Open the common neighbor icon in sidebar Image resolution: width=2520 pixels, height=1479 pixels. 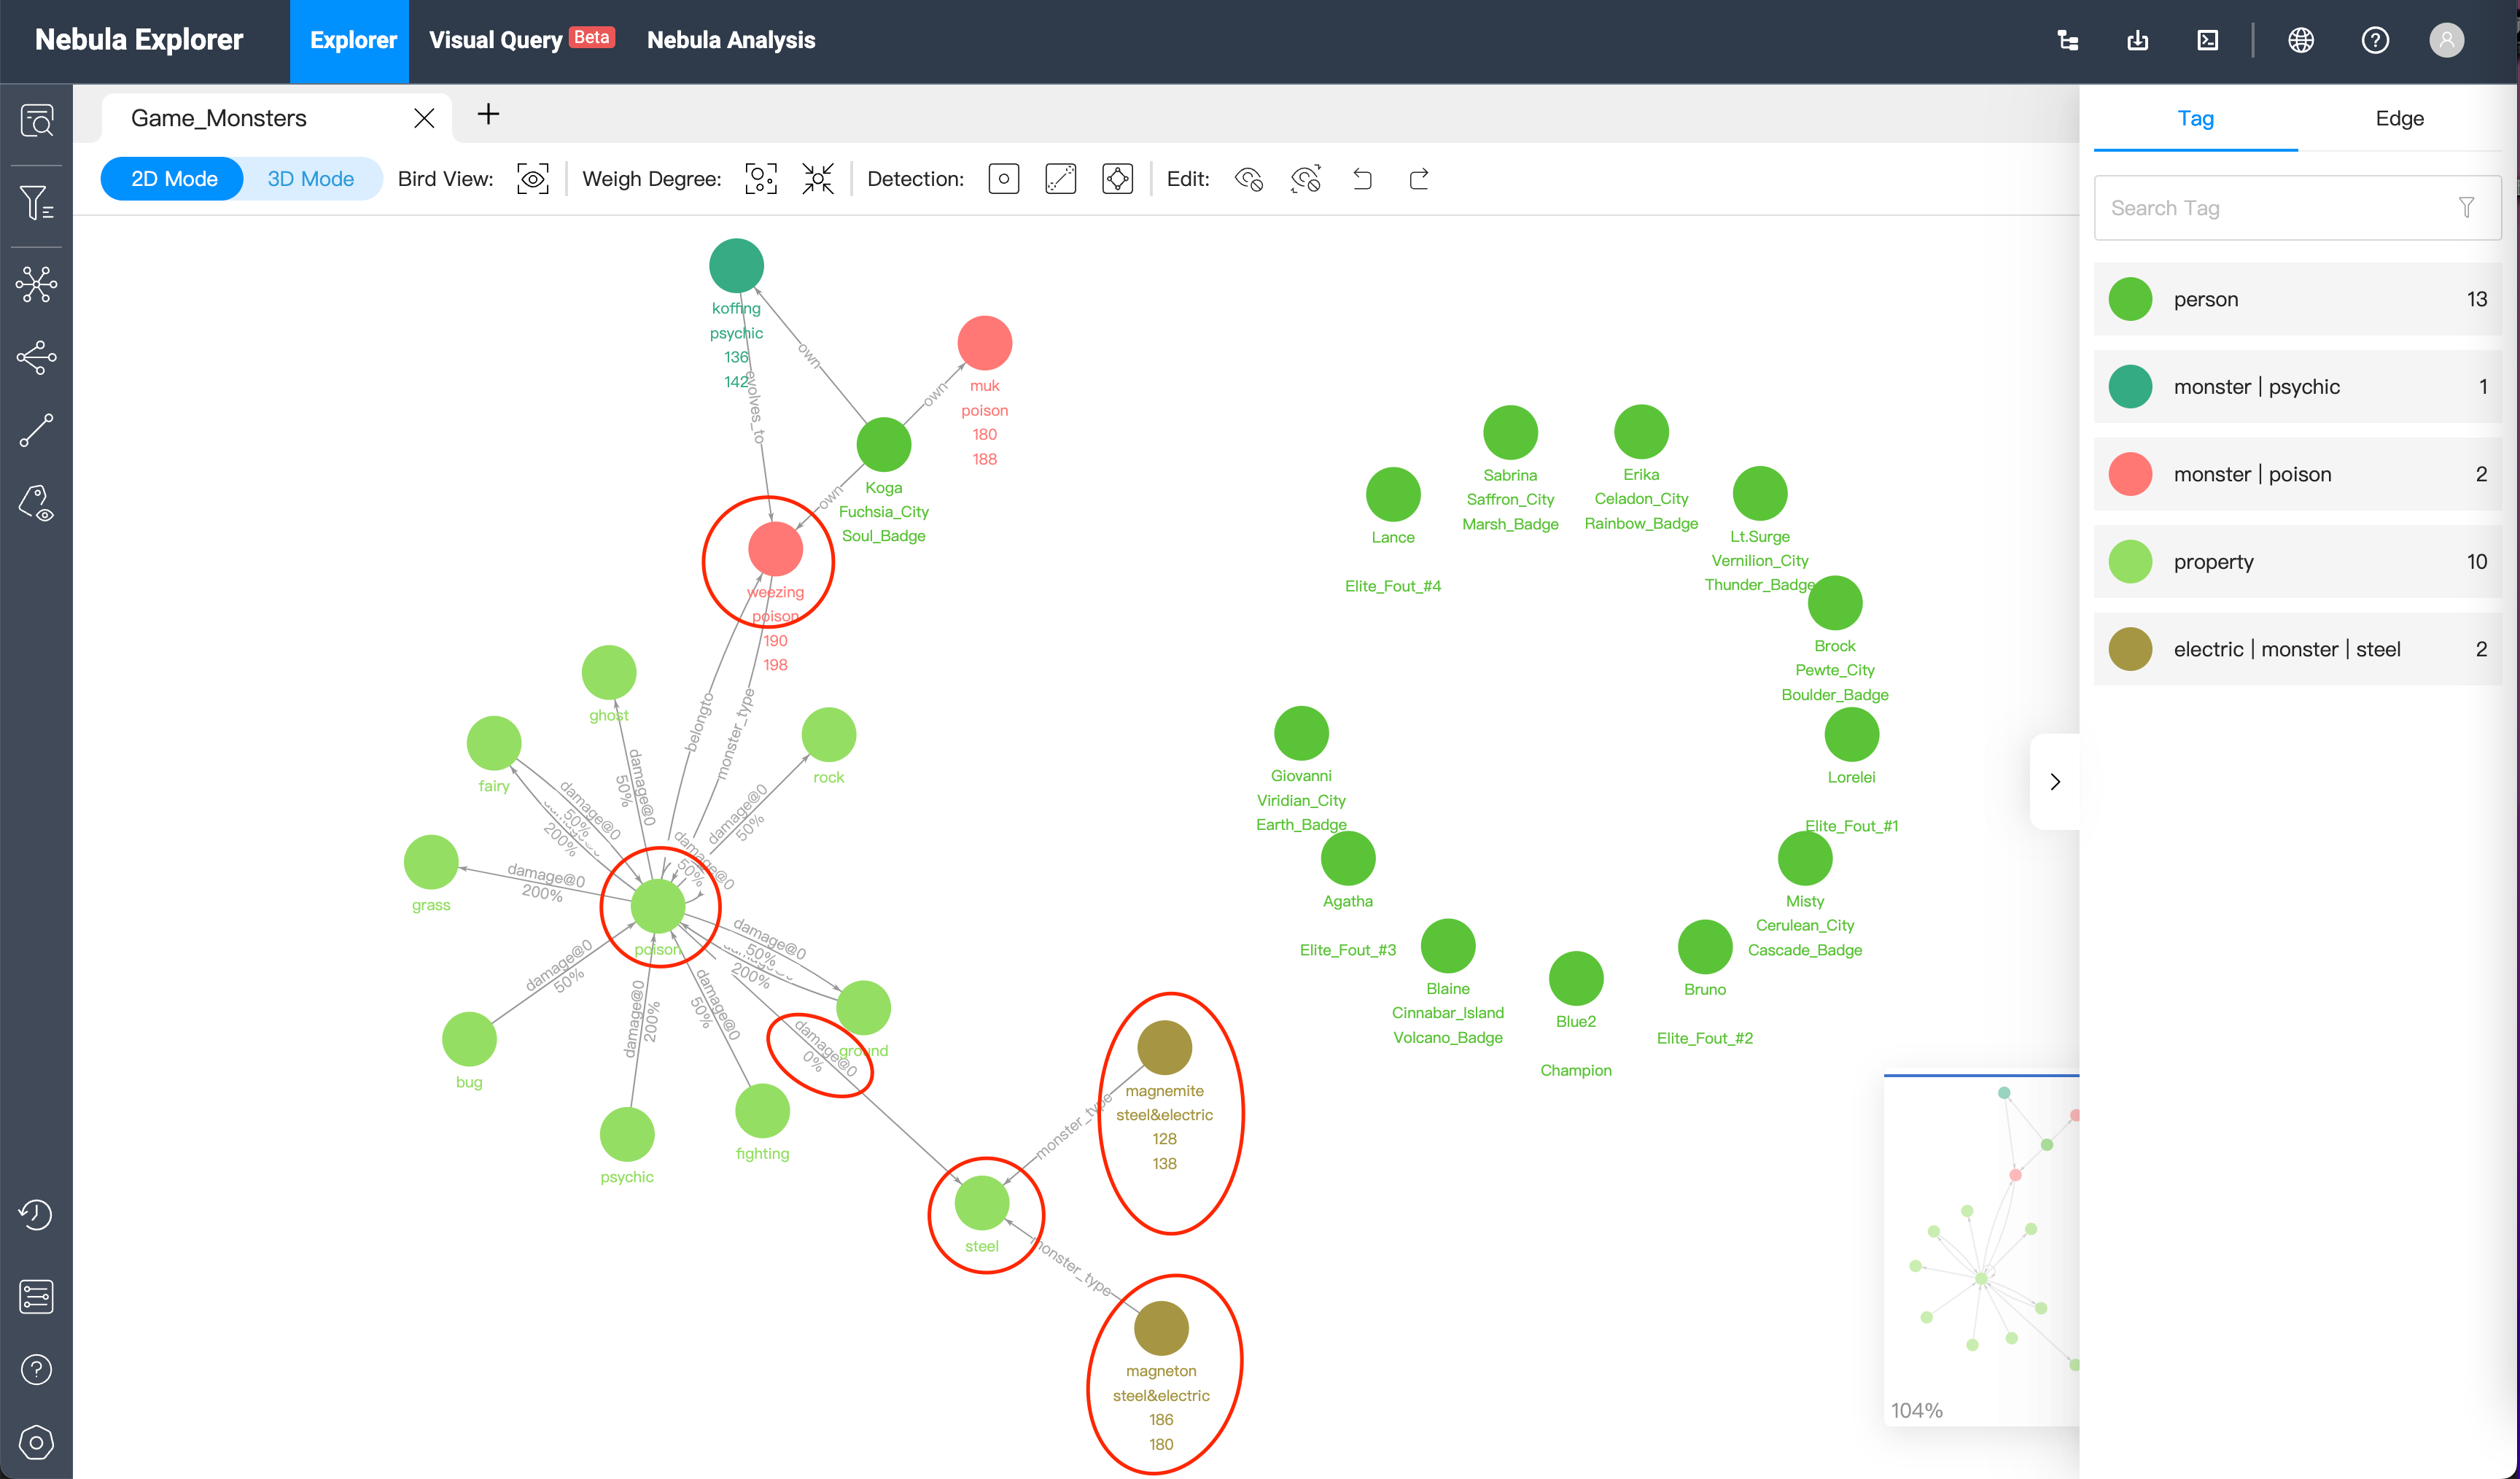(x=37, y=358)
